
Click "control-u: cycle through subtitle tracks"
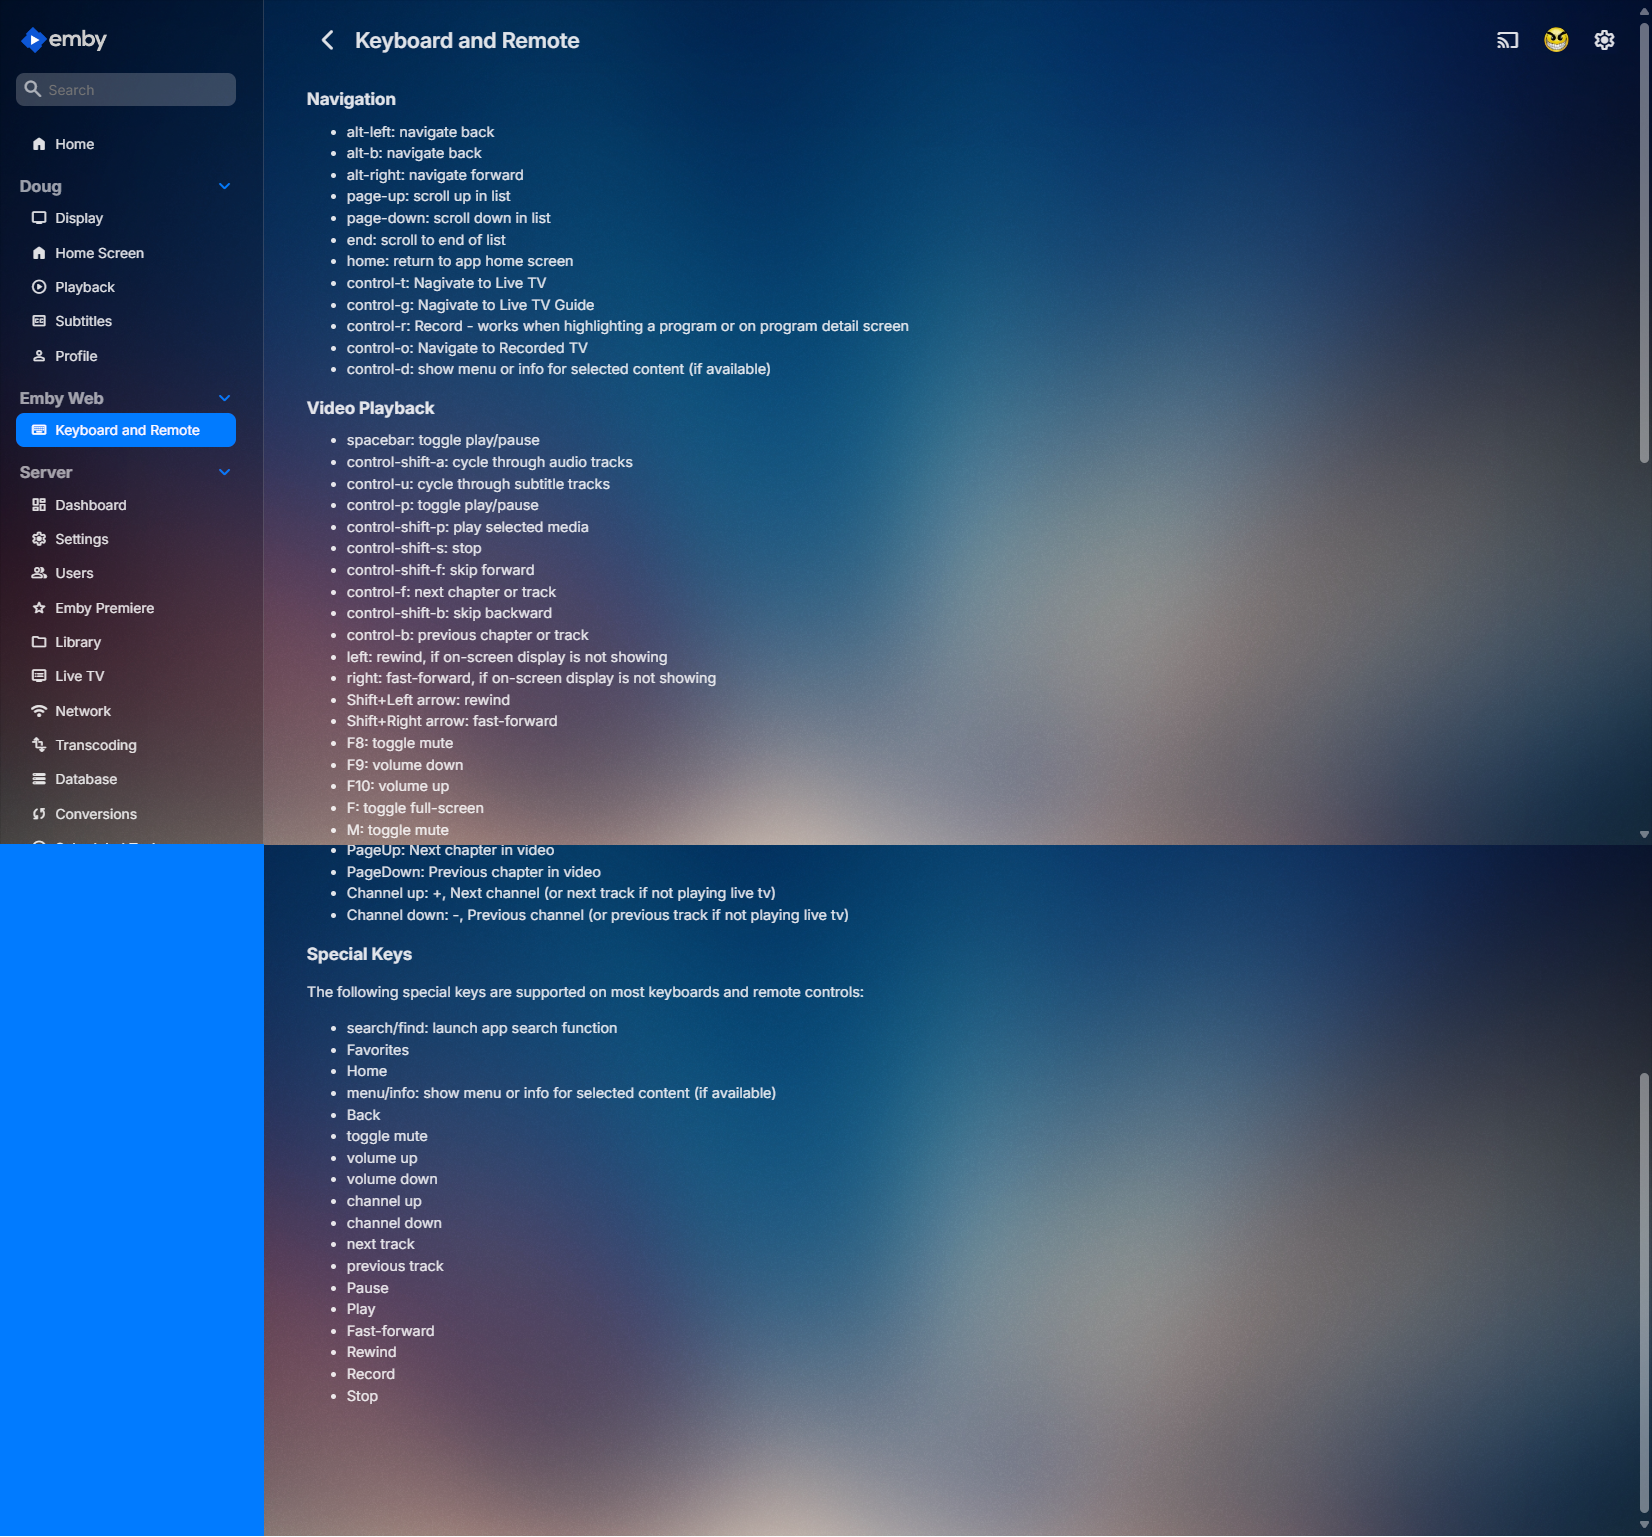pyautogui.click(x=478, y=484)
